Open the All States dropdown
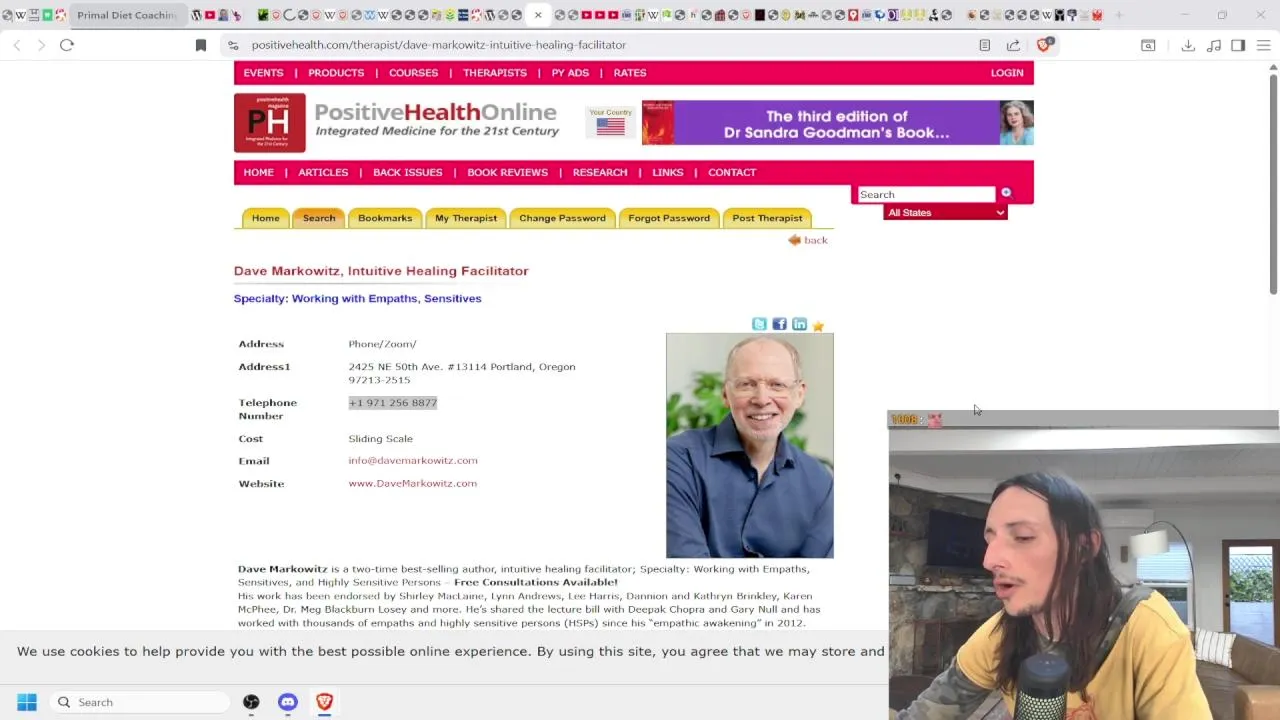This screenshot has width=1280, height=720. [945, 213]
